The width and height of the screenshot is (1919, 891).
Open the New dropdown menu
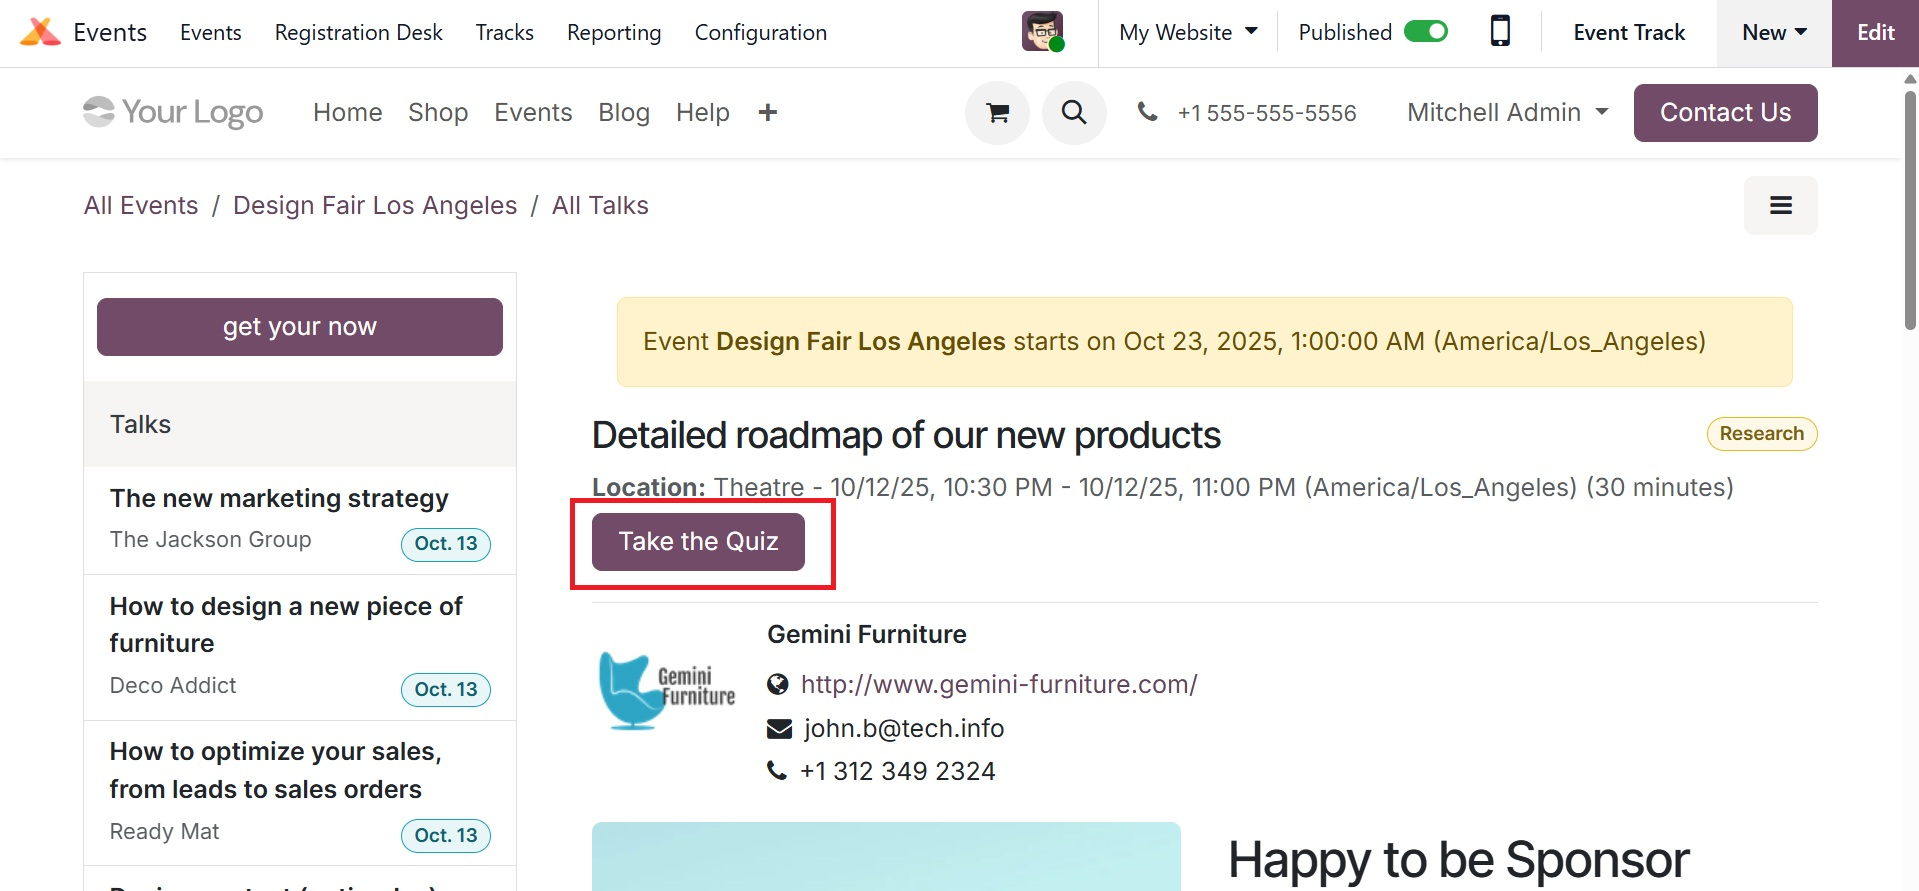click(1774, 32)
